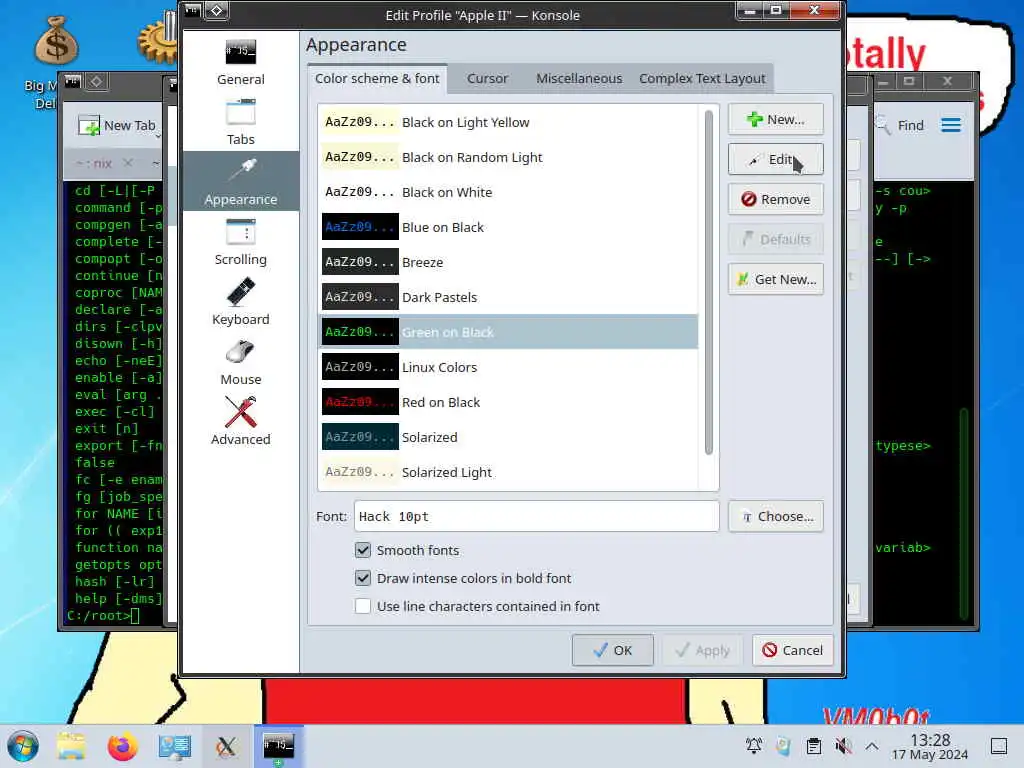The image size is (1024, 768).
Task: Select the Solarized Light color scheme
Action: pyautogui.click(x=508, y=472)
